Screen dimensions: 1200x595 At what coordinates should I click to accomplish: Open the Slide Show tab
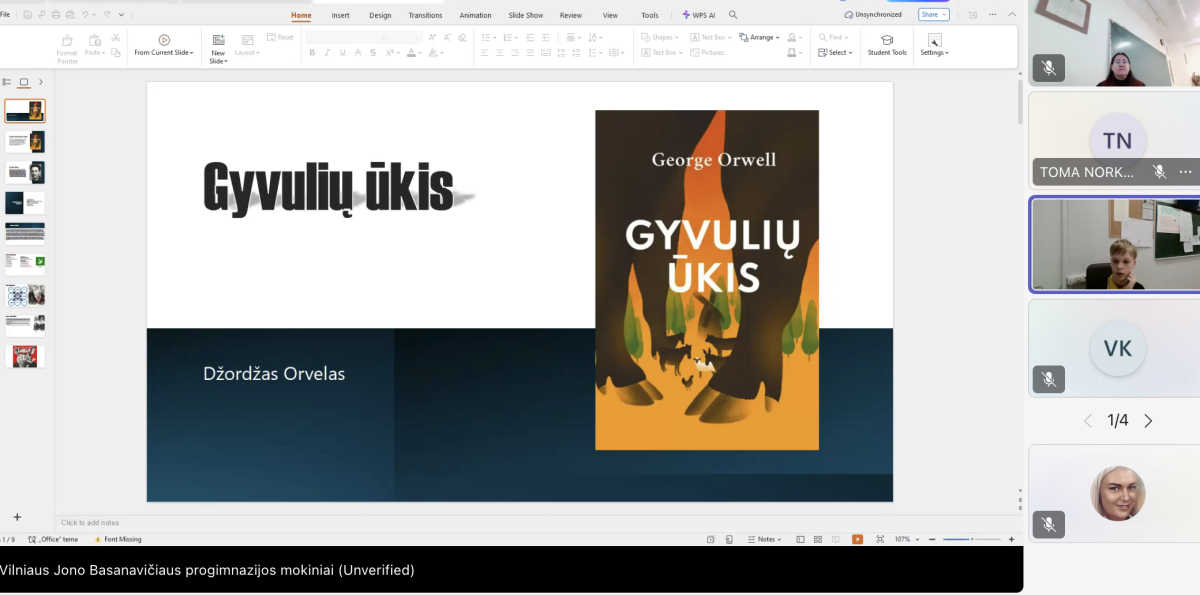pyautogui.click(x=525, y=15)
